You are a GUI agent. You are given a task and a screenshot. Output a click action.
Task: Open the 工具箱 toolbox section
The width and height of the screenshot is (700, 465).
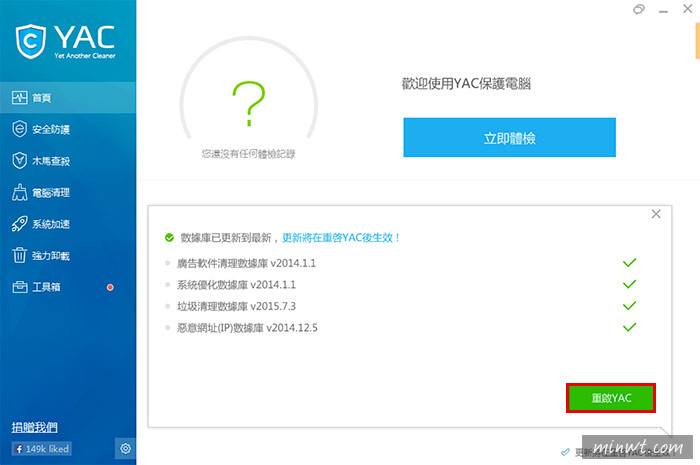point(68,287)
